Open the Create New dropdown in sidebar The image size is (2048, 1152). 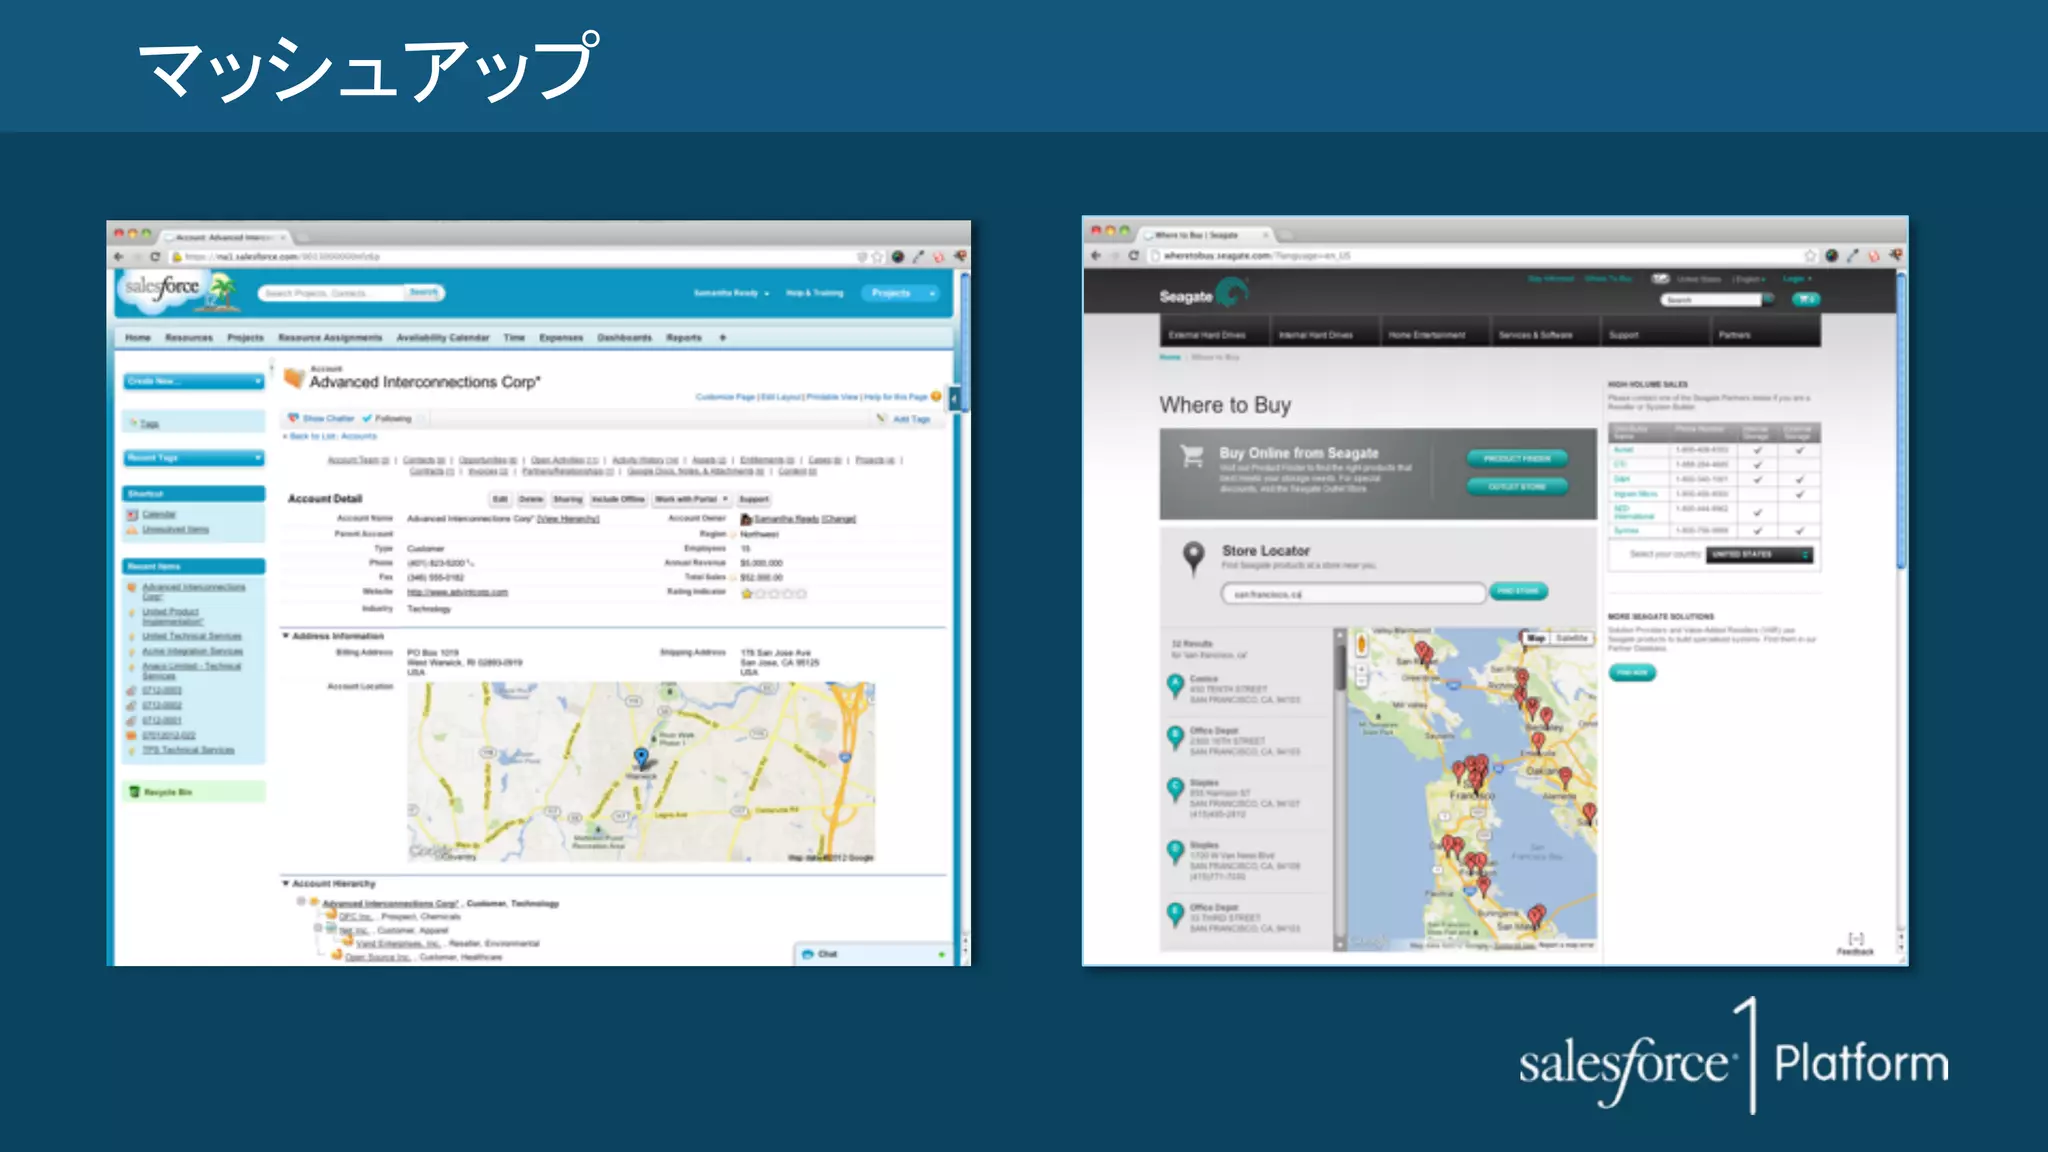click(194, 381)
